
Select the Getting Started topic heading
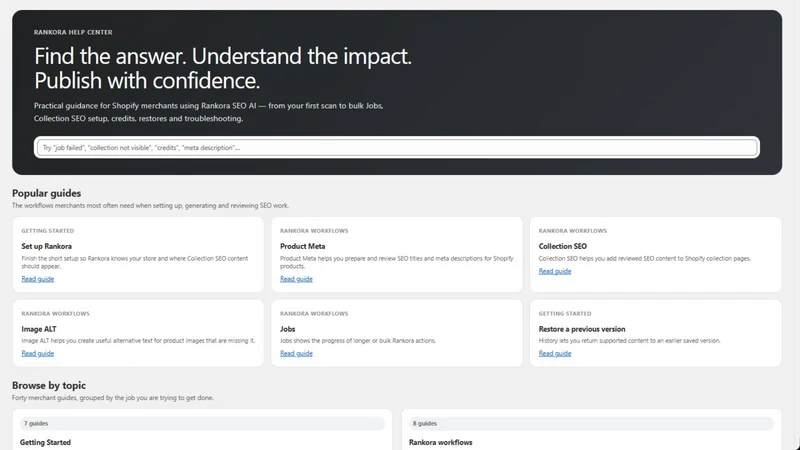[x=45, y=442]
